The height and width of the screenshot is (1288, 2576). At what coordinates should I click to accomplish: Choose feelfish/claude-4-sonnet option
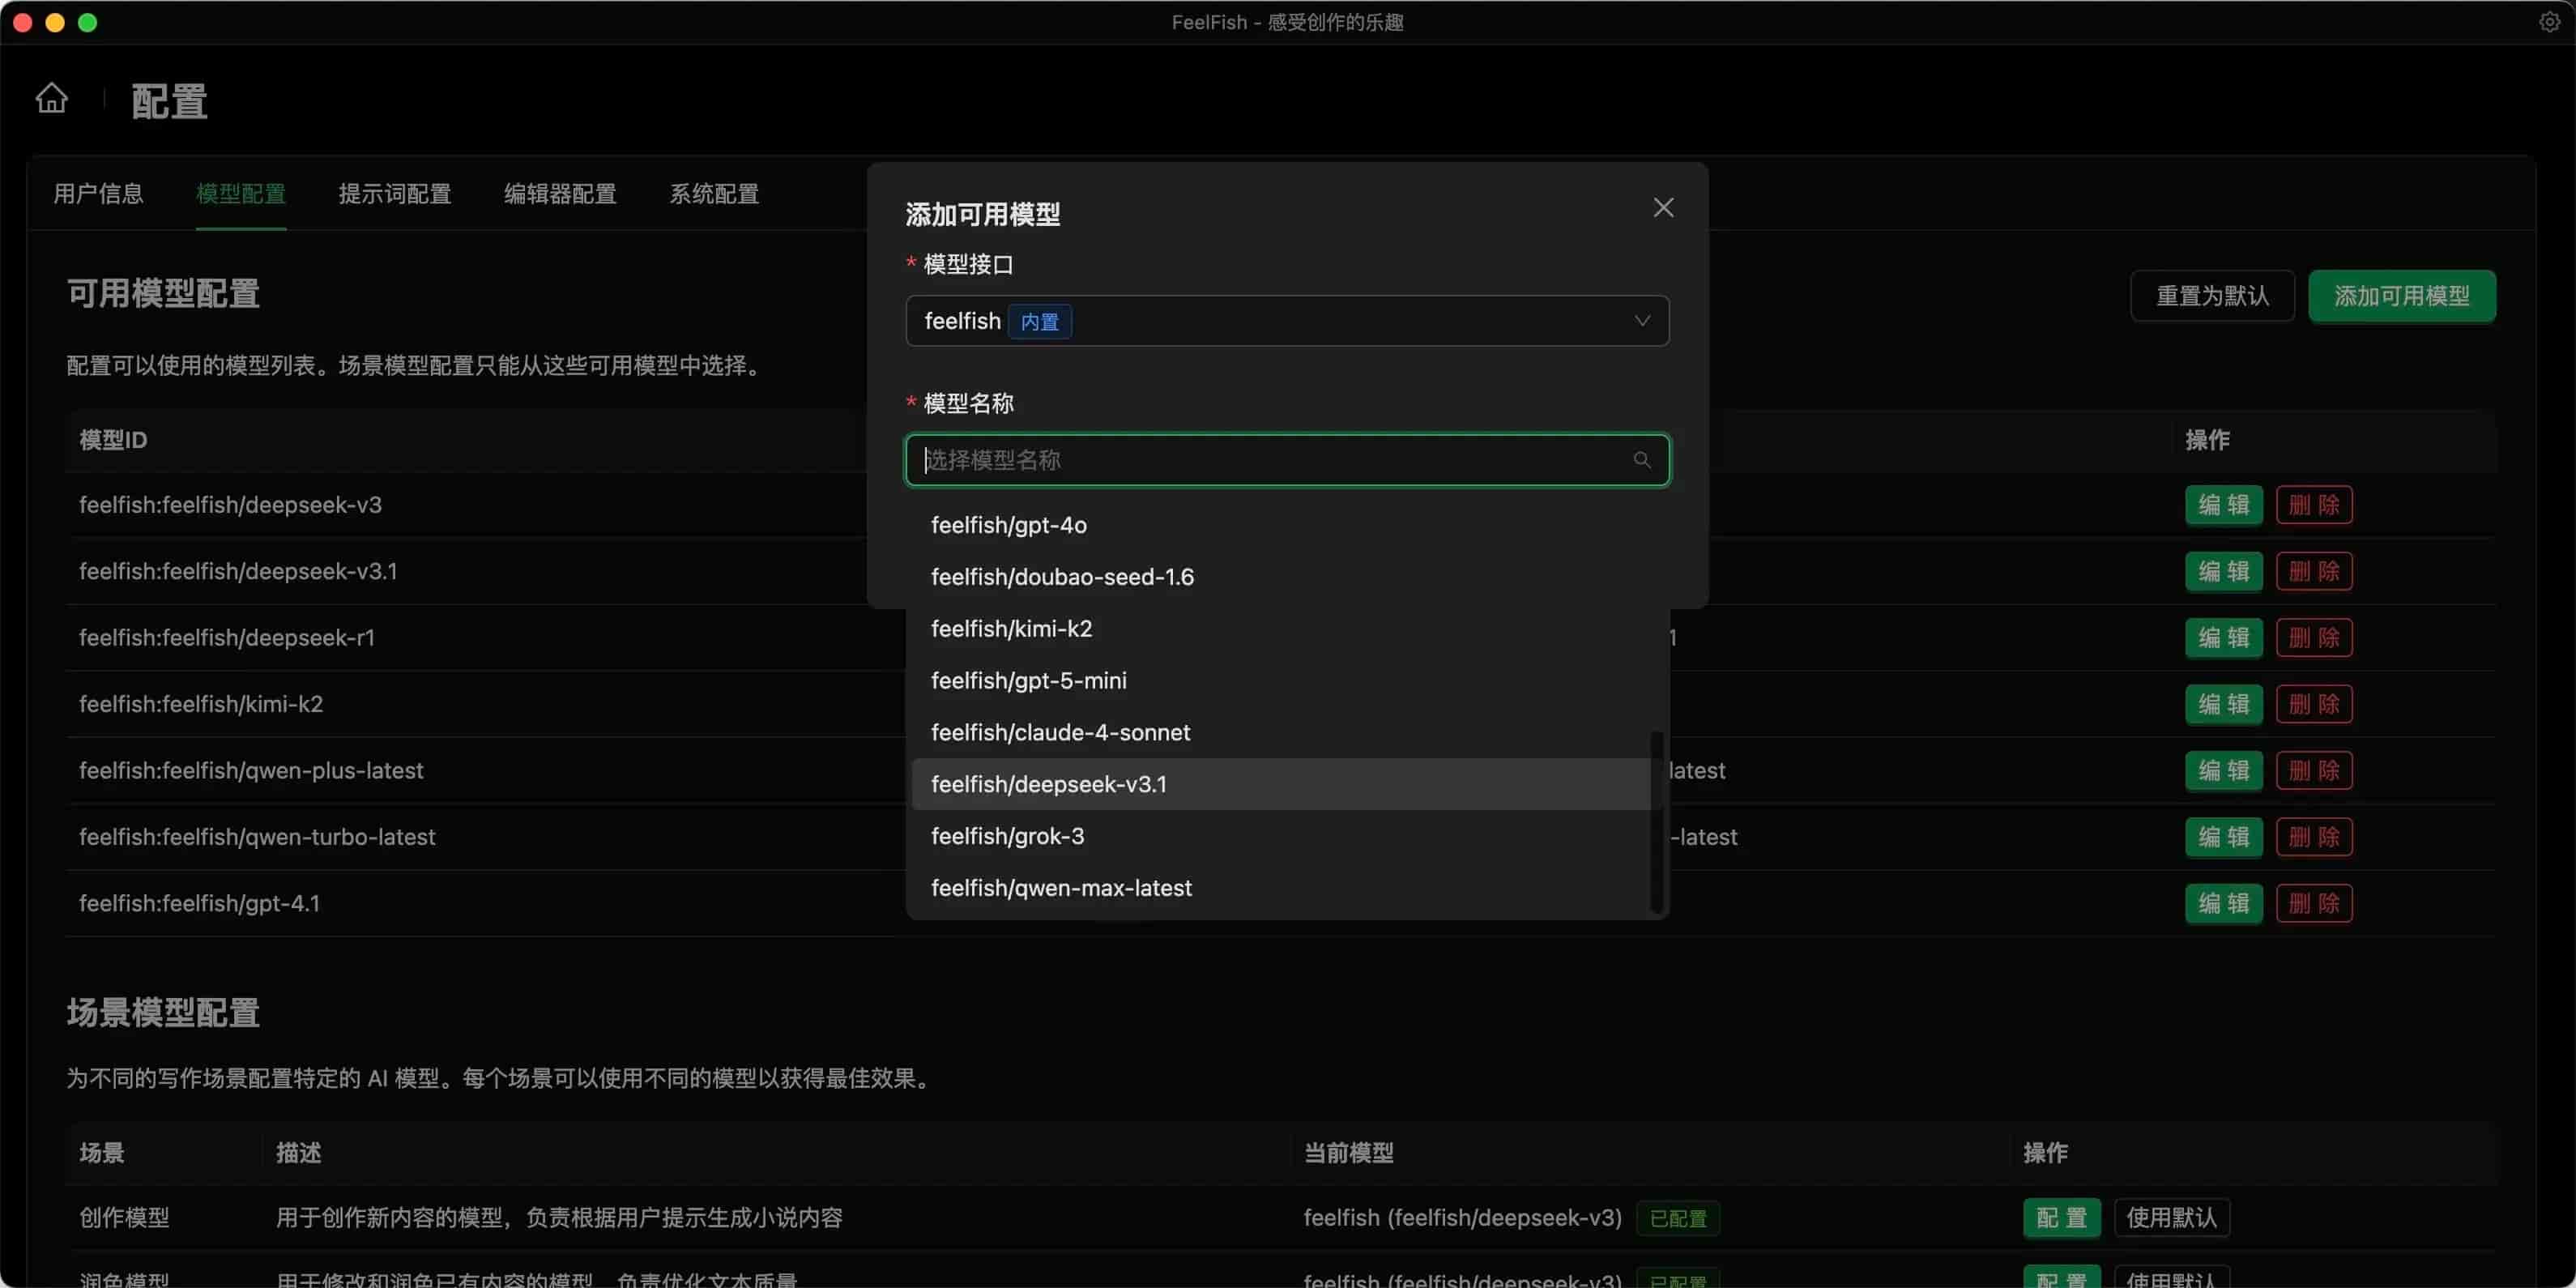(1060, 732)
